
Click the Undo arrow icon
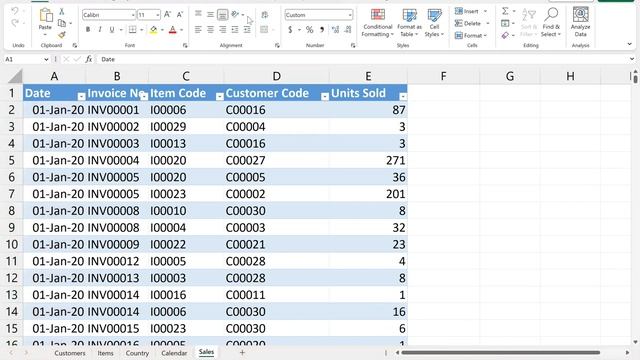coord(15,11)
